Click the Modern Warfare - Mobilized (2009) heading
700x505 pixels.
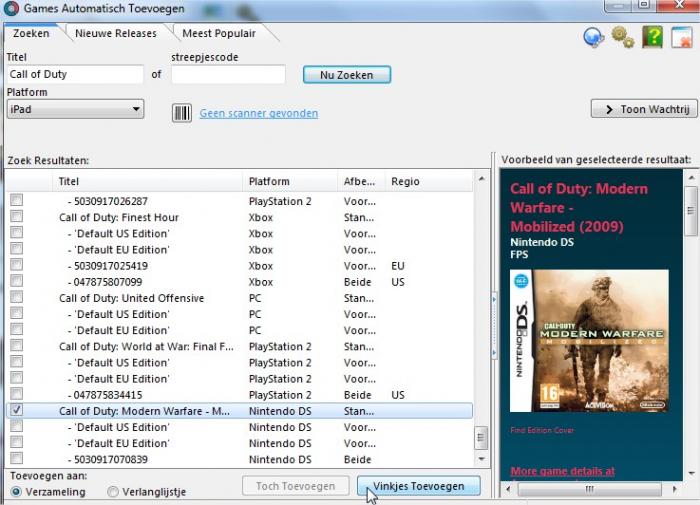pyautogui.click(x=579, y=208)
